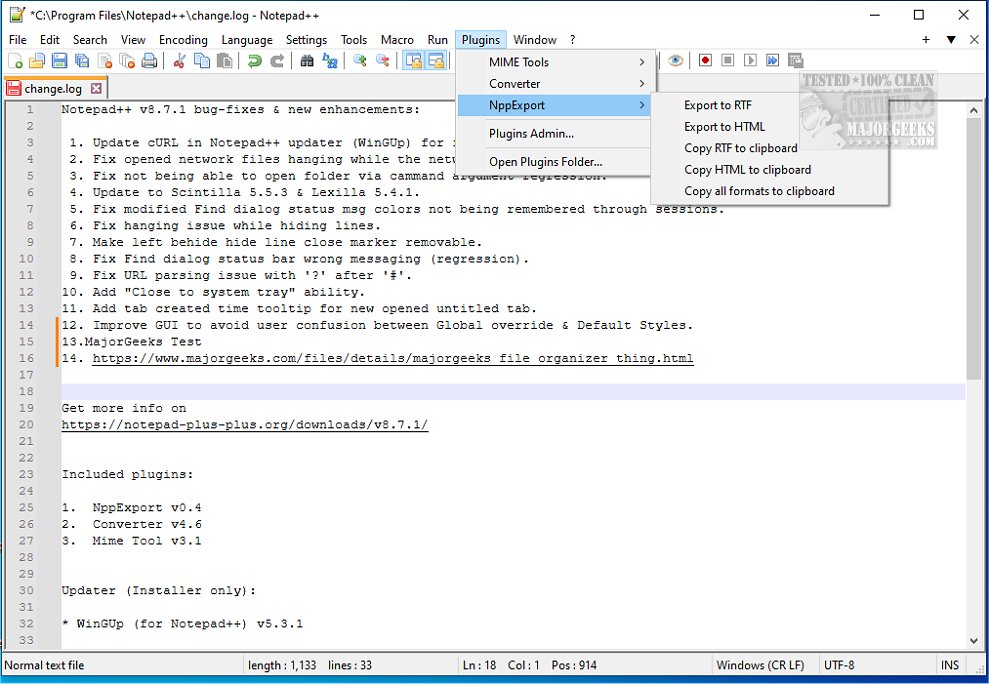Toggle synchronize horizontal scrolling button

click(x=436, y=61)
